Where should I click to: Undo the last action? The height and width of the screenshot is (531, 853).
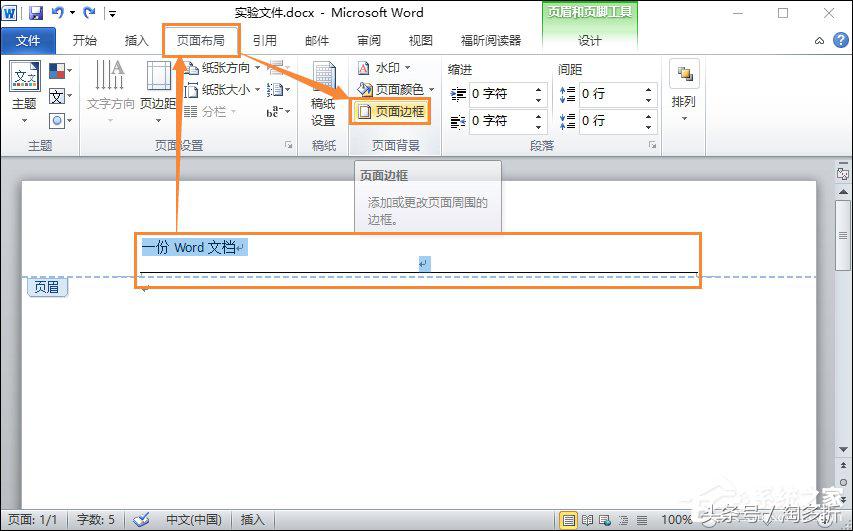coord(58,12)
